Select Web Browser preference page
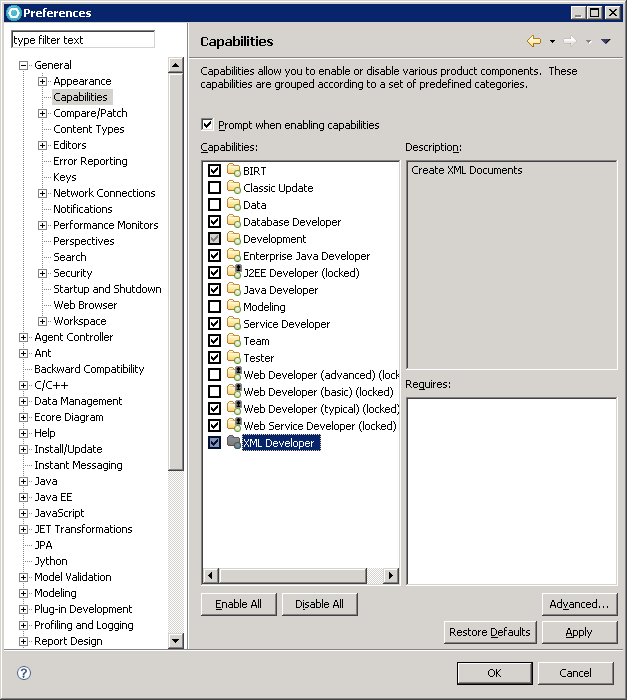The image size is (627, 700). click(x=85, y=305)
